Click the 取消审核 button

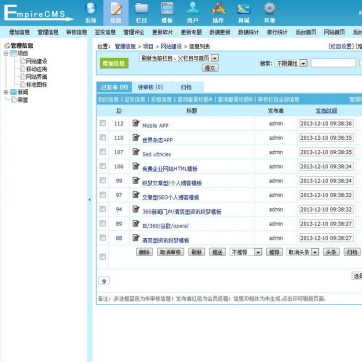click(170, 252)
